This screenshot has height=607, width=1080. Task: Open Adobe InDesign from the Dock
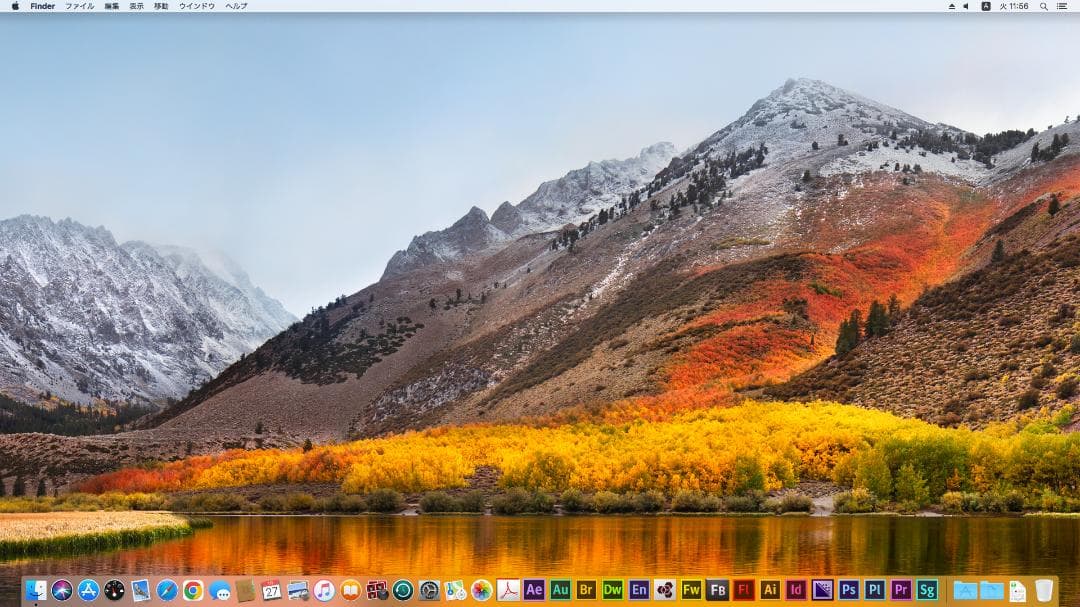coord(794,590)
